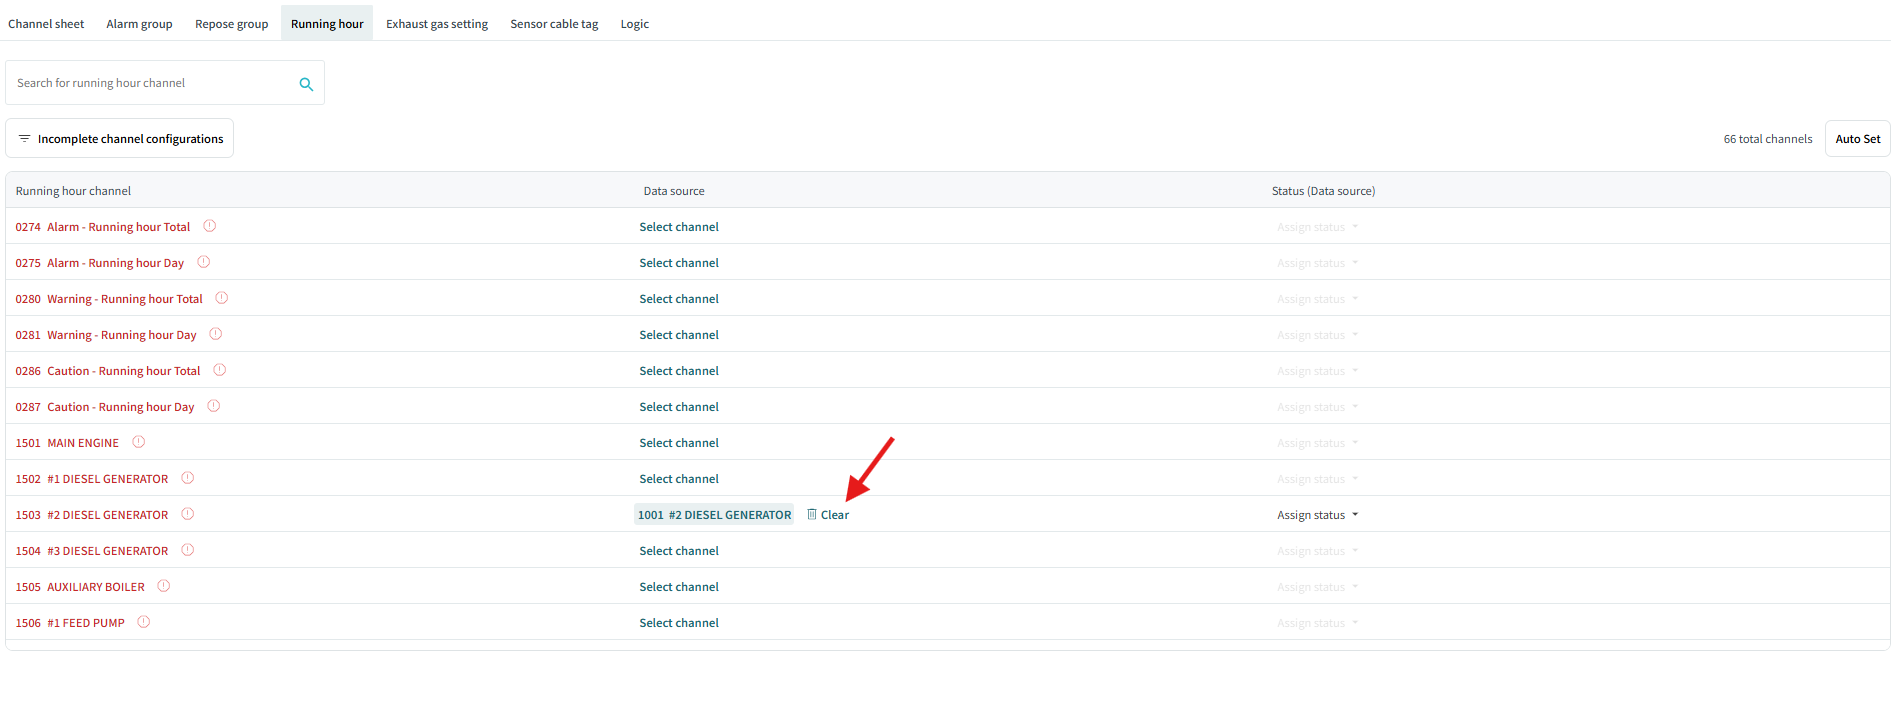
Task: Open Assign status dropdown for 0274 Alarm row
Action: (x=1317, y=227)
